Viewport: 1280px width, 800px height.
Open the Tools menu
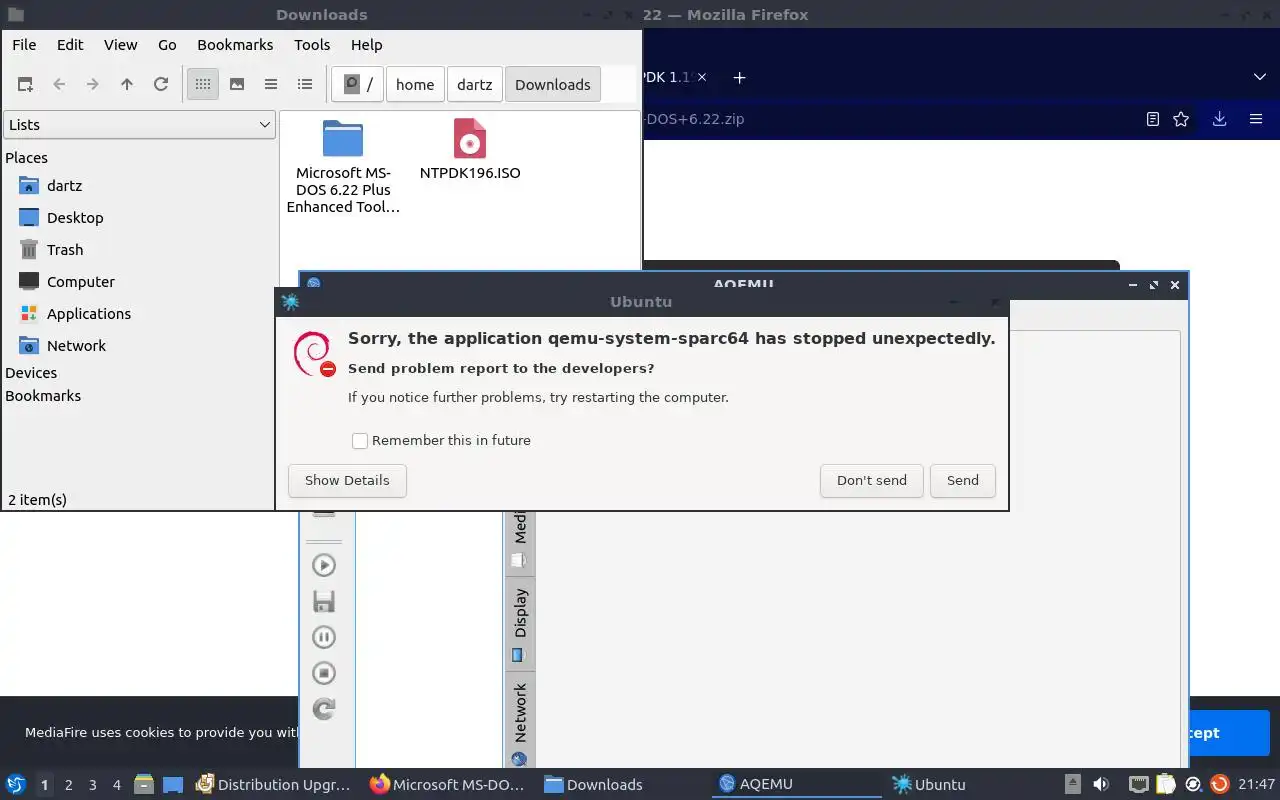coord(312,45)
